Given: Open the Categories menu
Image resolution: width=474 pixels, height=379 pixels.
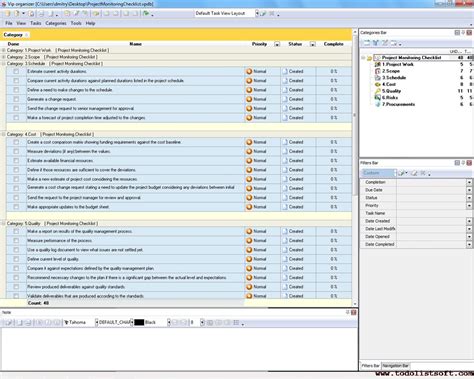Looking at the screenshot, I should point(56,23).
